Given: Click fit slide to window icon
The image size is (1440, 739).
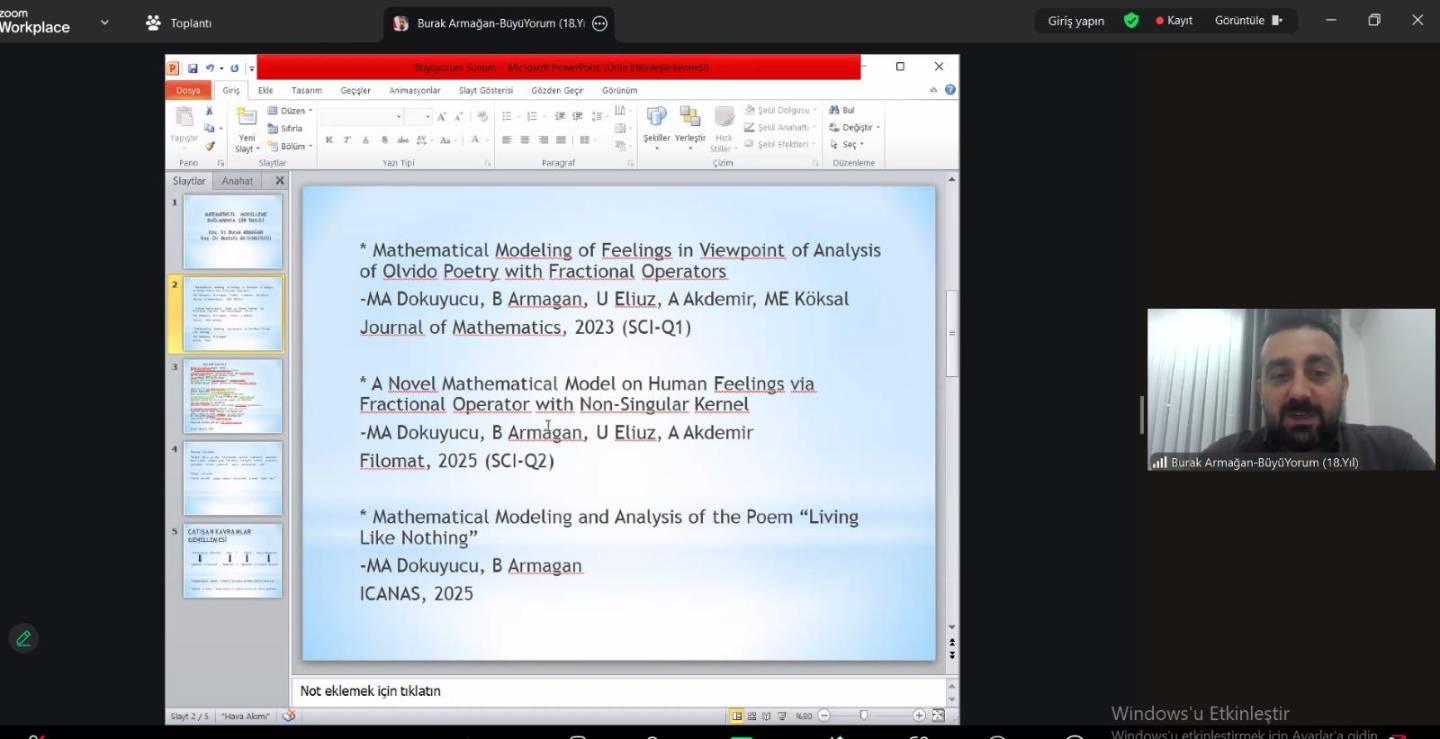Looking at the screenshot, I should pyautogui.click(x=938, y=716).
